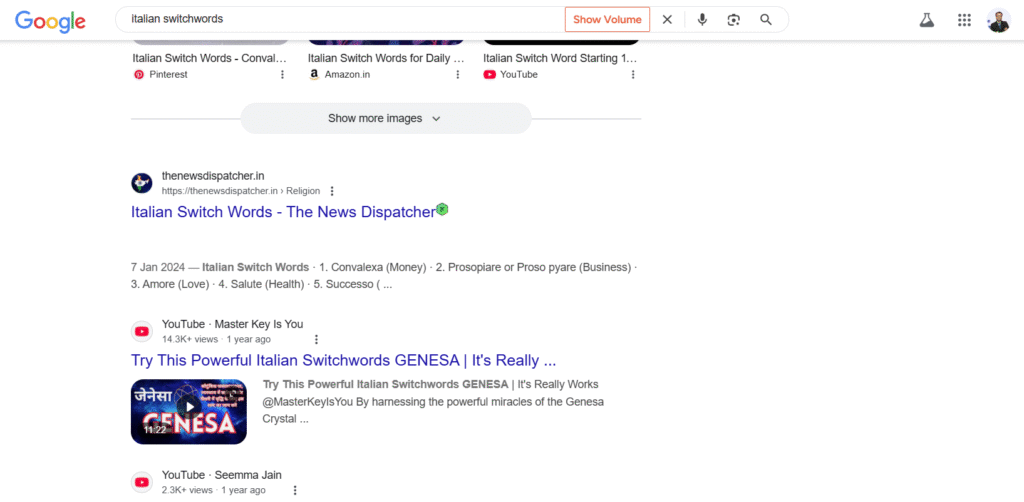Open About this result menu for thenewsdispatcher.in

[x=332, y=191]
